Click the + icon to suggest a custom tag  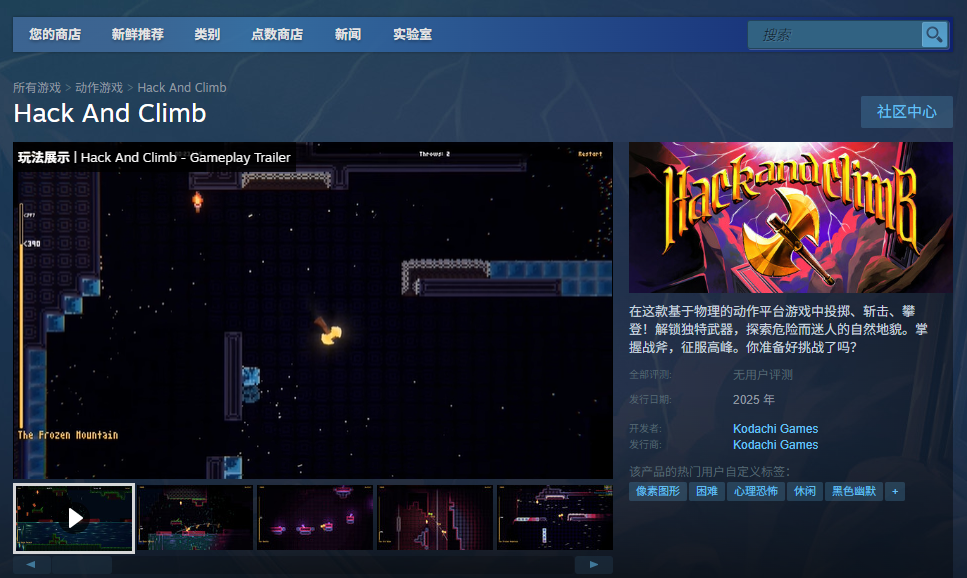point(894,491)
